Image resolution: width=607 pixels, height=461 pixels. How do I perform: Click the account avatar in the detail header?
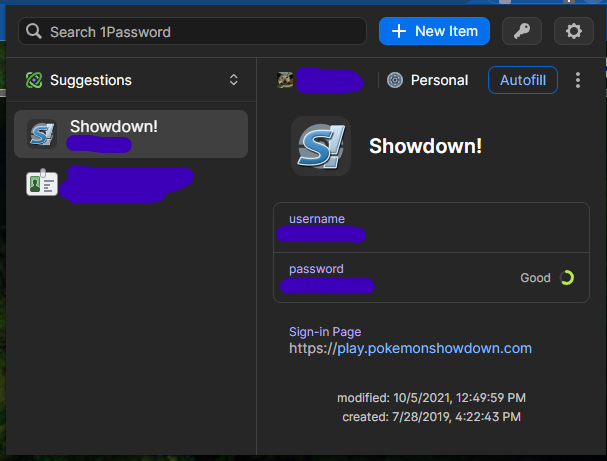287,80
